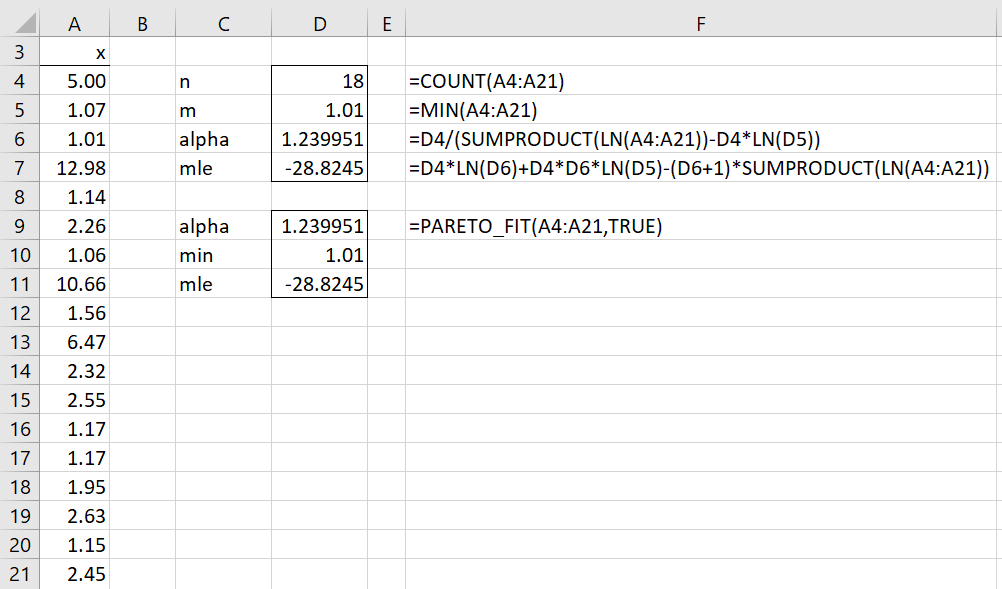The width and height of the screenshot is (1002, 589).
Task: Click alpha value in cell D6
Action: tap(319, 140)
